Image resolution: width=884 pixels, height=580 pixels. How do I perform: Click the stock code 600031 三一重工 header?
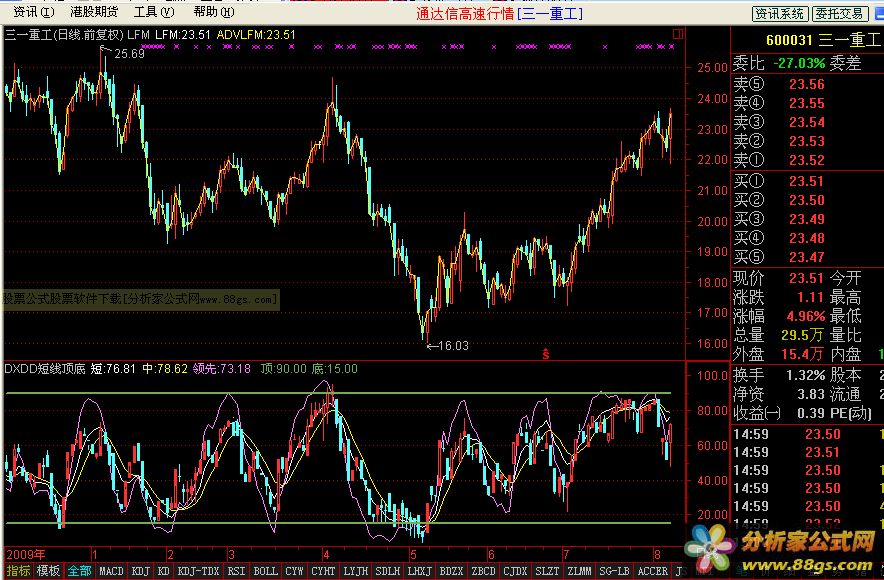(823, 40)
